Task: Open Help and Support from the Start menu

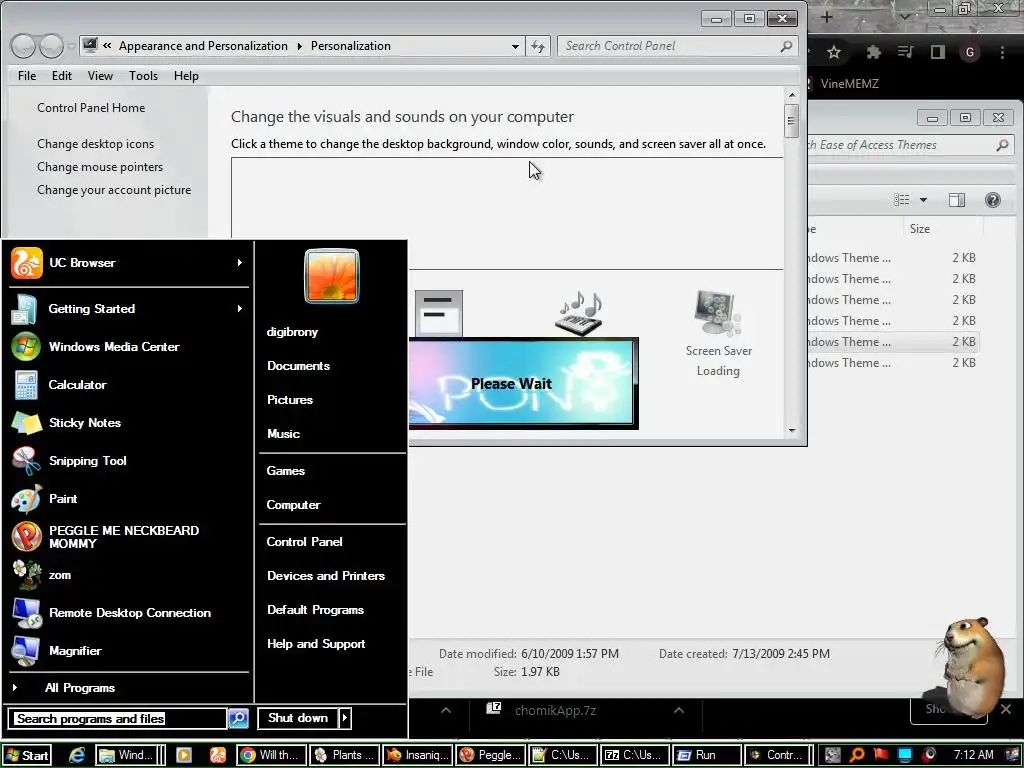Action: [x=316, y=644]
